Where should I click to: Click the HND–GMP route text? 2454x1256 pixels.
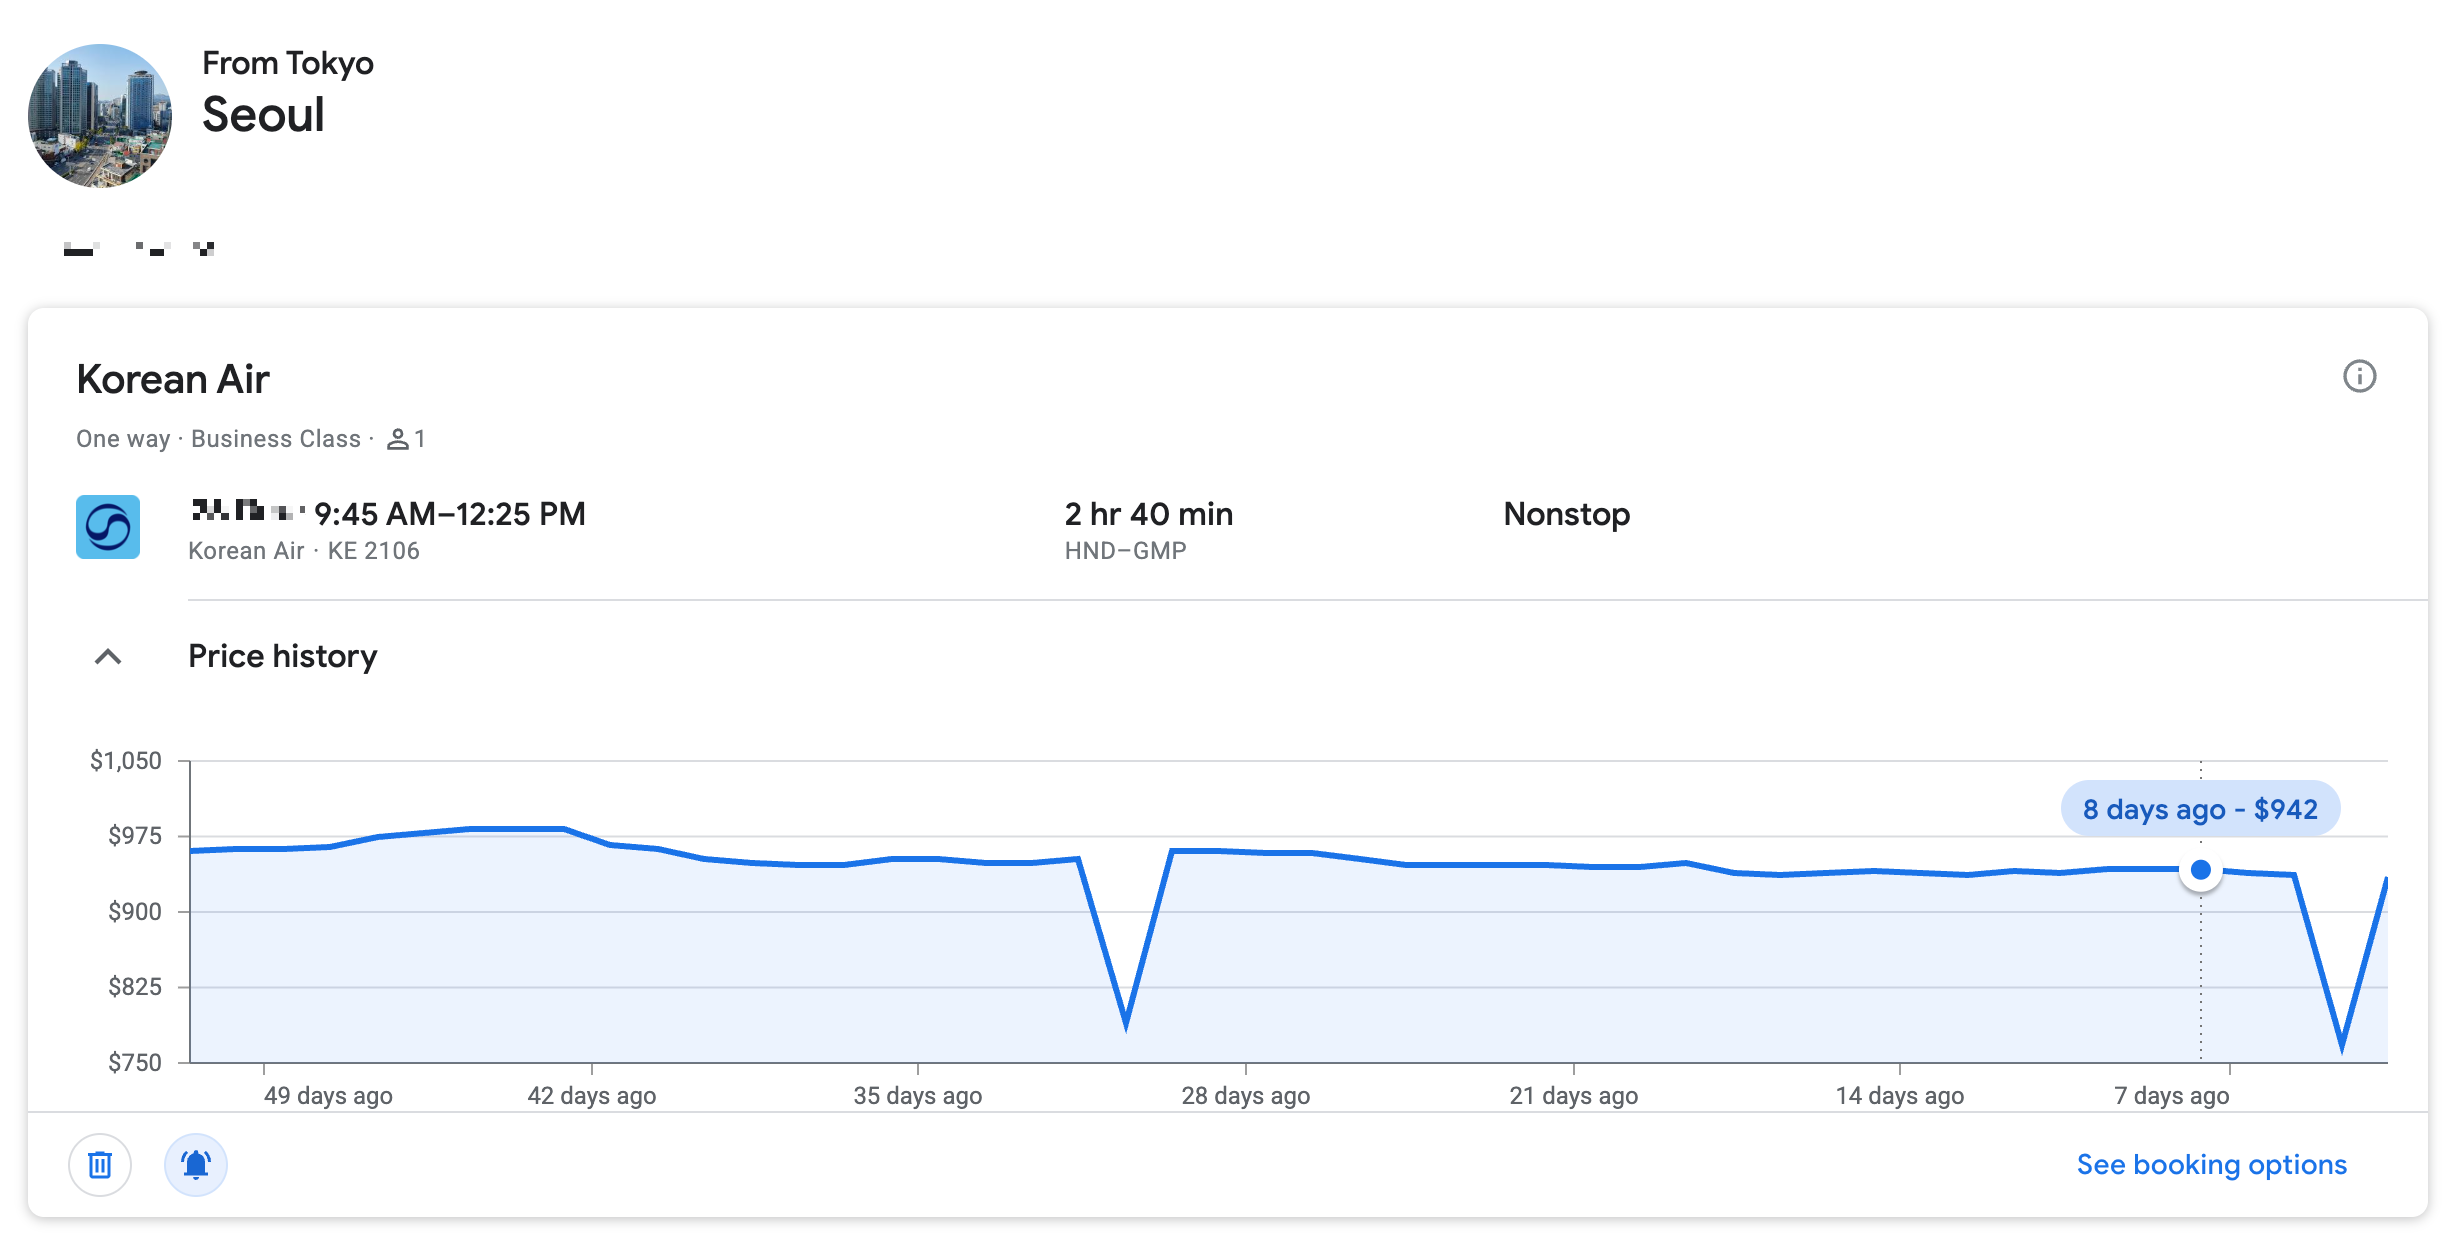(x=1125, y=551)
